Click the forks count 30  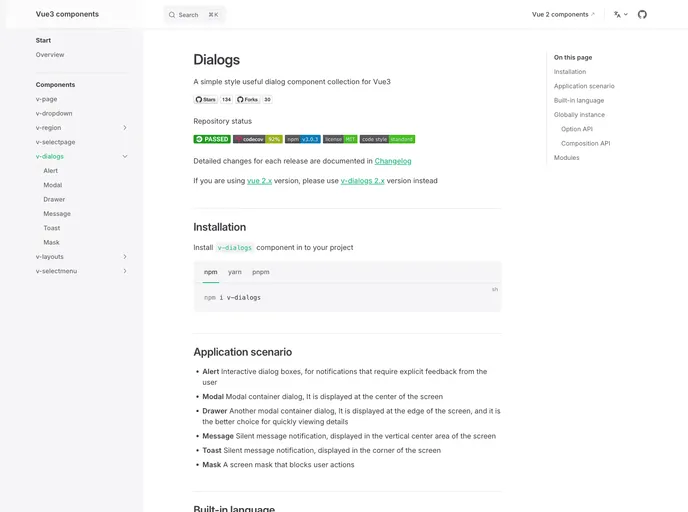tap(267, 100)
